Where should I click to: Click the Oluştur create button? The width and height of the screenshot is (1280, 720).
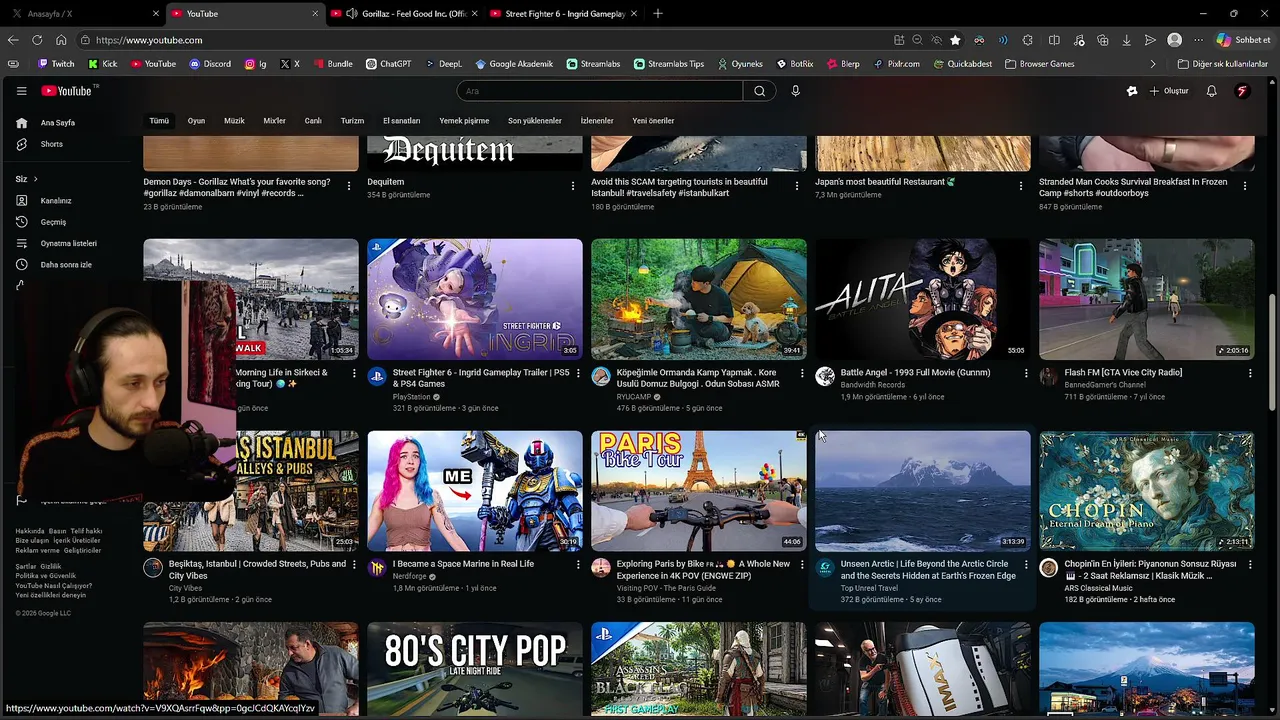[1169, 91]
